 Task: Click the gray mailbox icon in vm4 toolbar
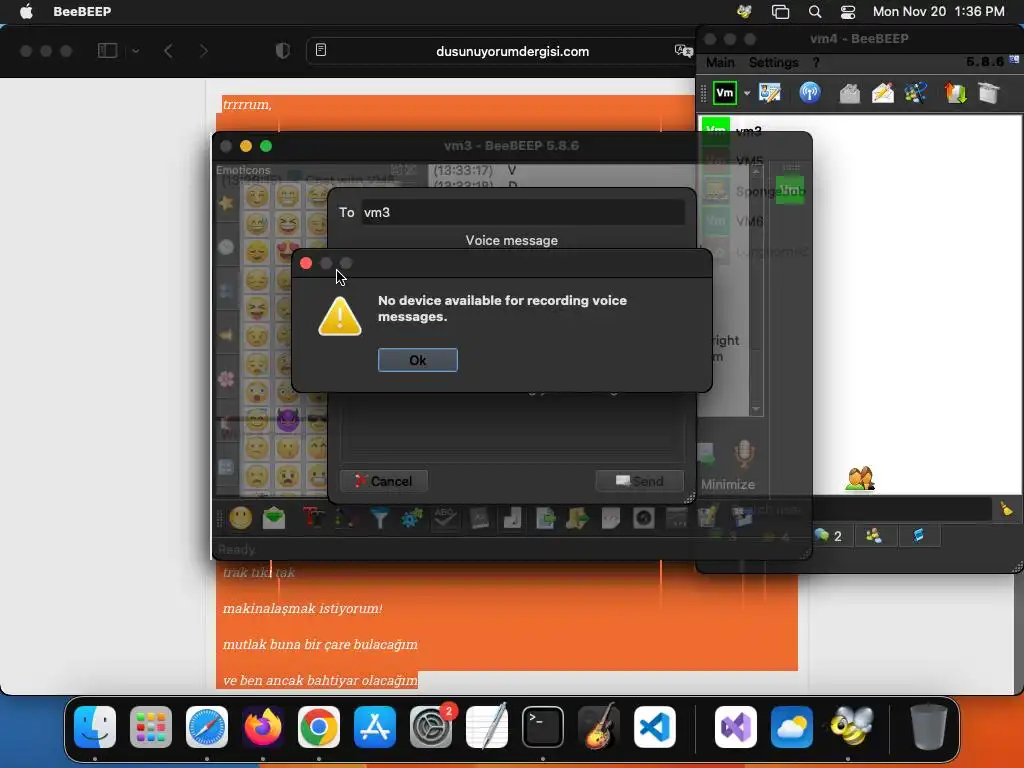tap(849, 93)
